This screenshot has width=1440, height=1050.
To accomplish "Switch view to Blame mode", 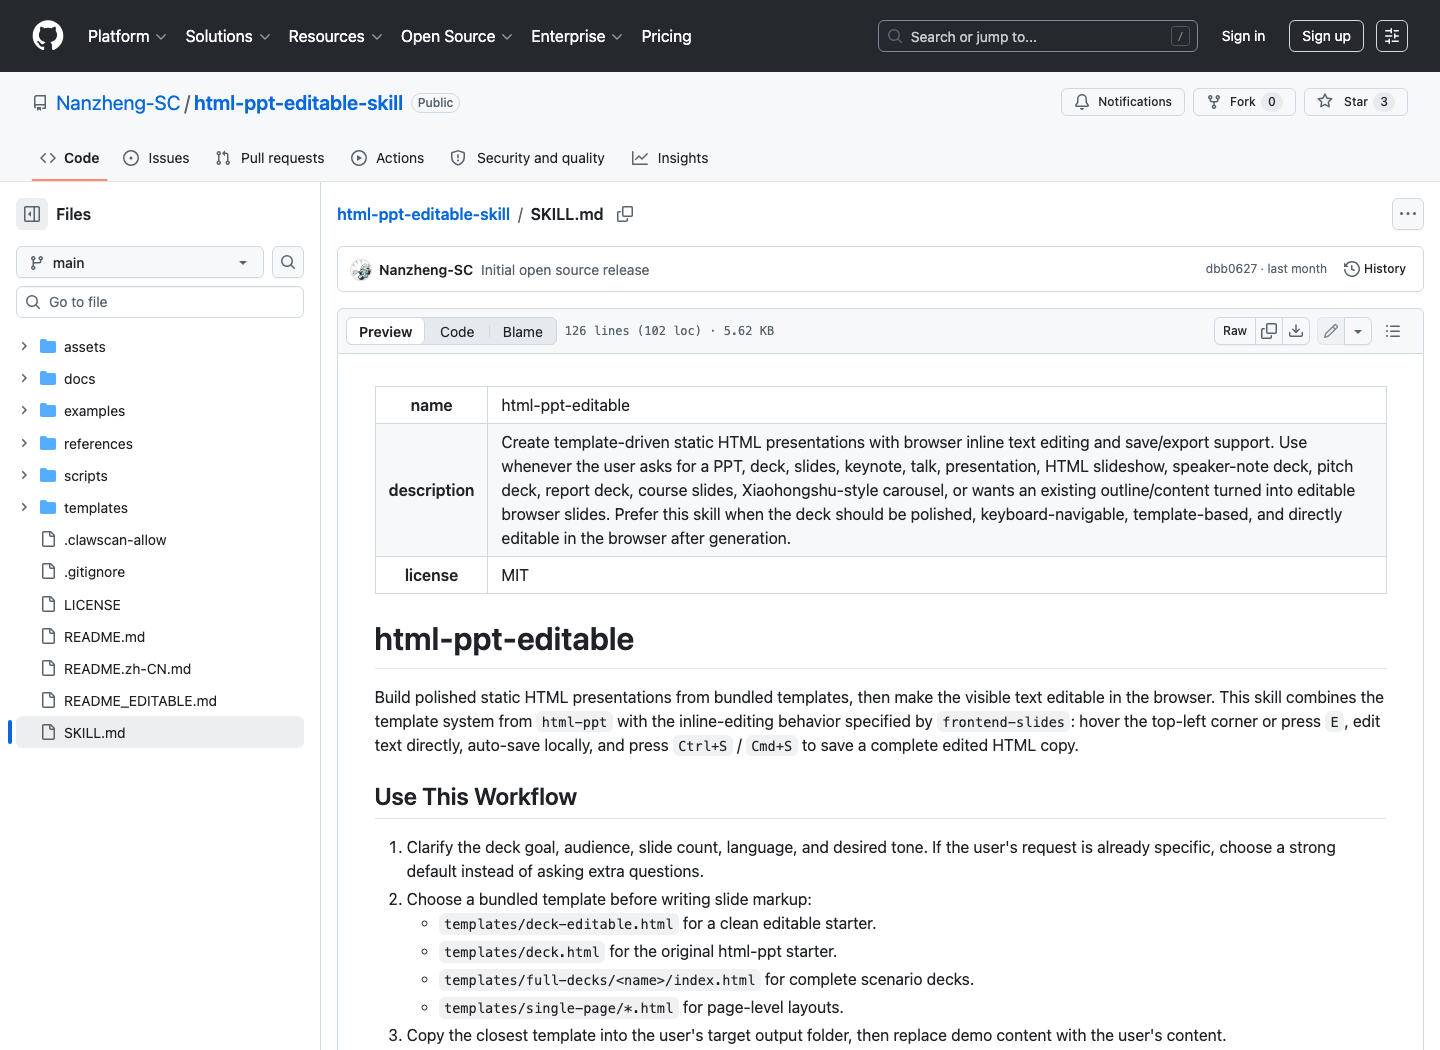I will point(523,332).
